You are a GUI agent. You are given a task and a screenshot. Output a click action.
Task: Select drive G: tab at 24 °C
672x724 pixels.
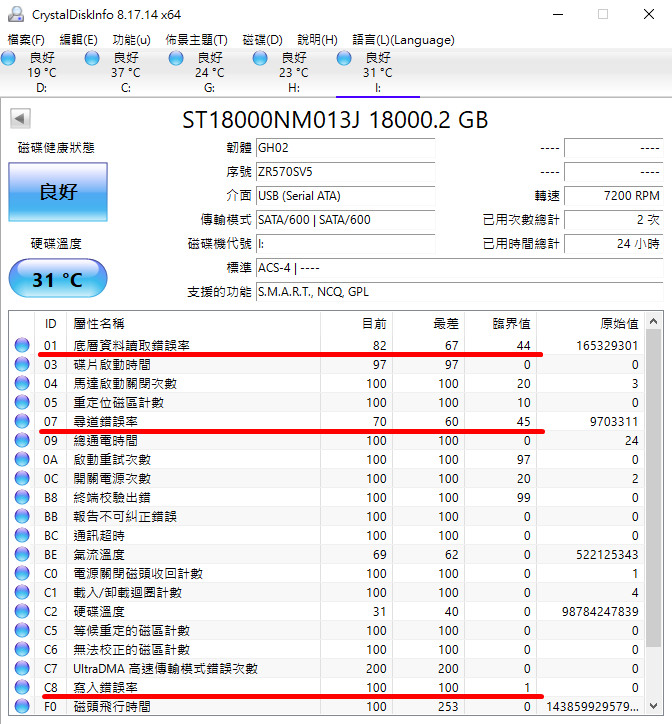pos(210,72)
